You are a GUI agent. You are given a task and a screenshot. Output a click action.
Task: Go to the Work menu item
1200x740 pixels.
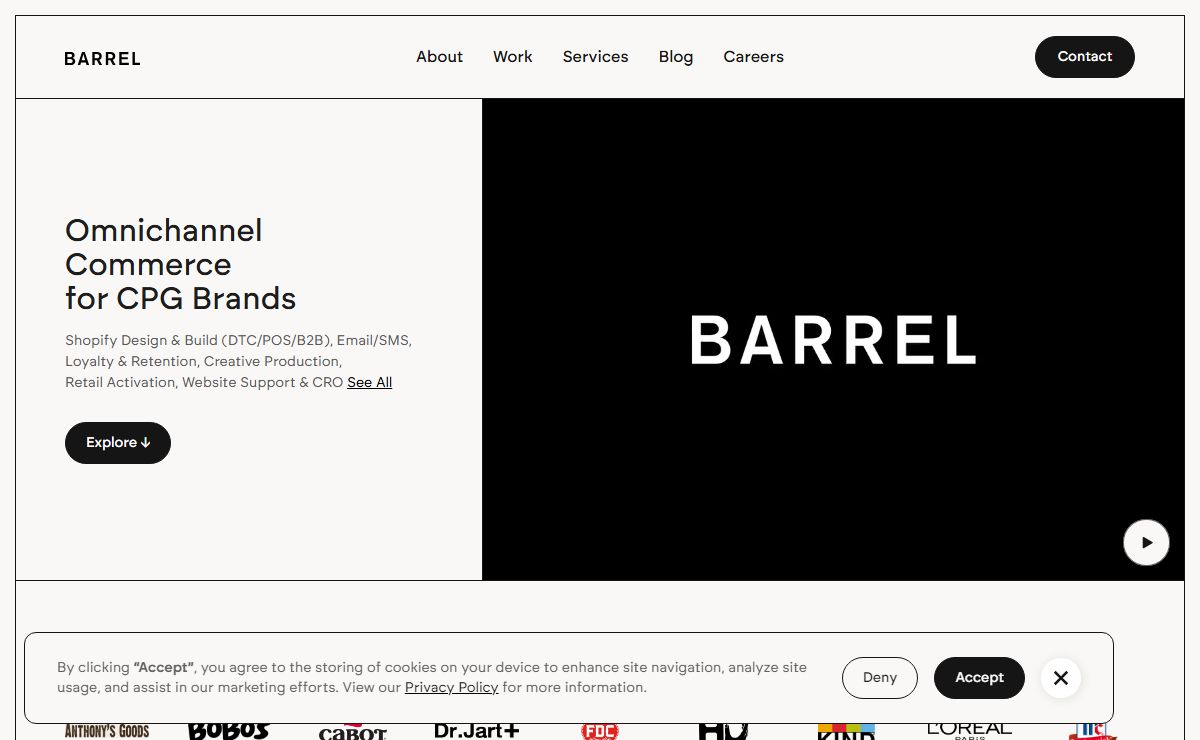pos(512,57)
